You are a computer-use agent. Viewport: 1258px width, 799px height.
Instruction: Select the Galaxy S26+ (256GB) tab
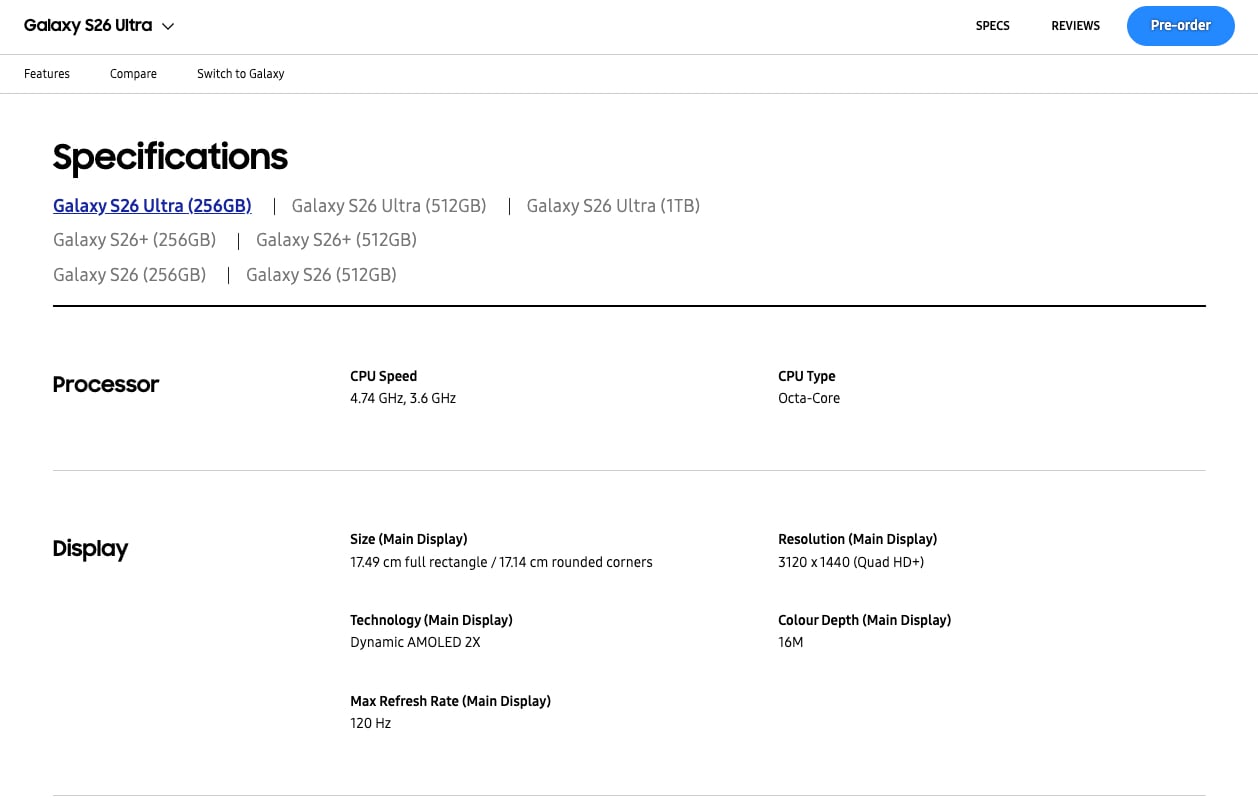coord(134,240)
